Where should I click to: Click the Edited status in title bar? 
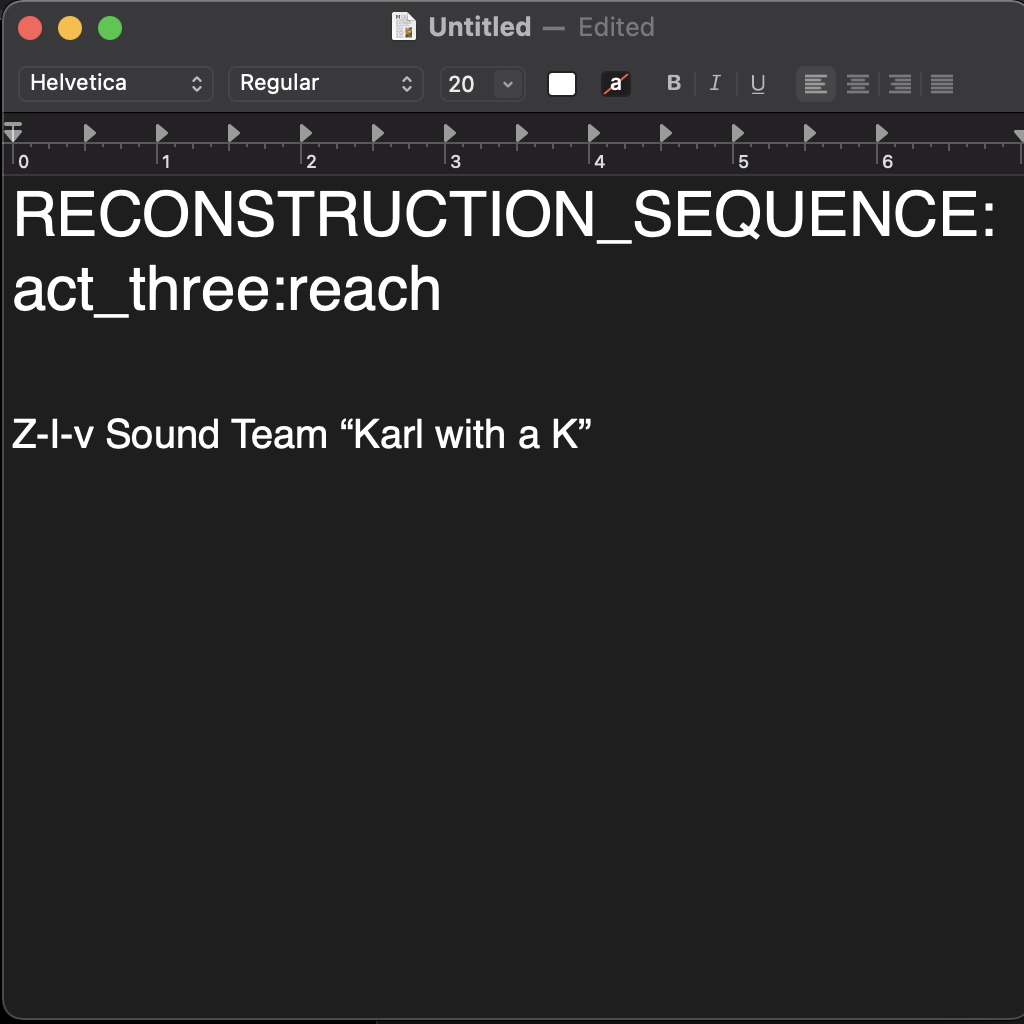[616, 27]
